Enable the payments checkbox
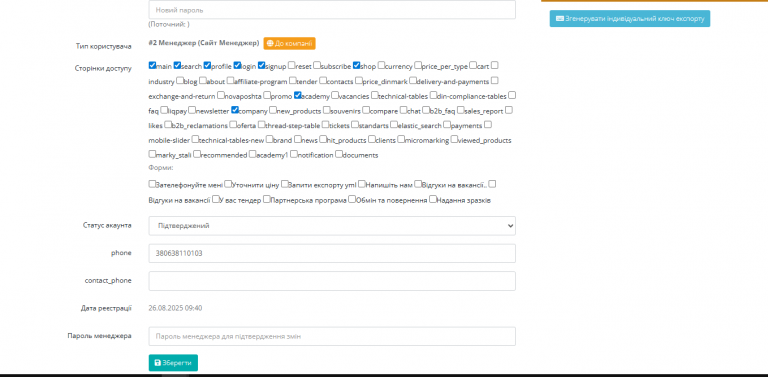768x377 pixels. coord(447,125)
